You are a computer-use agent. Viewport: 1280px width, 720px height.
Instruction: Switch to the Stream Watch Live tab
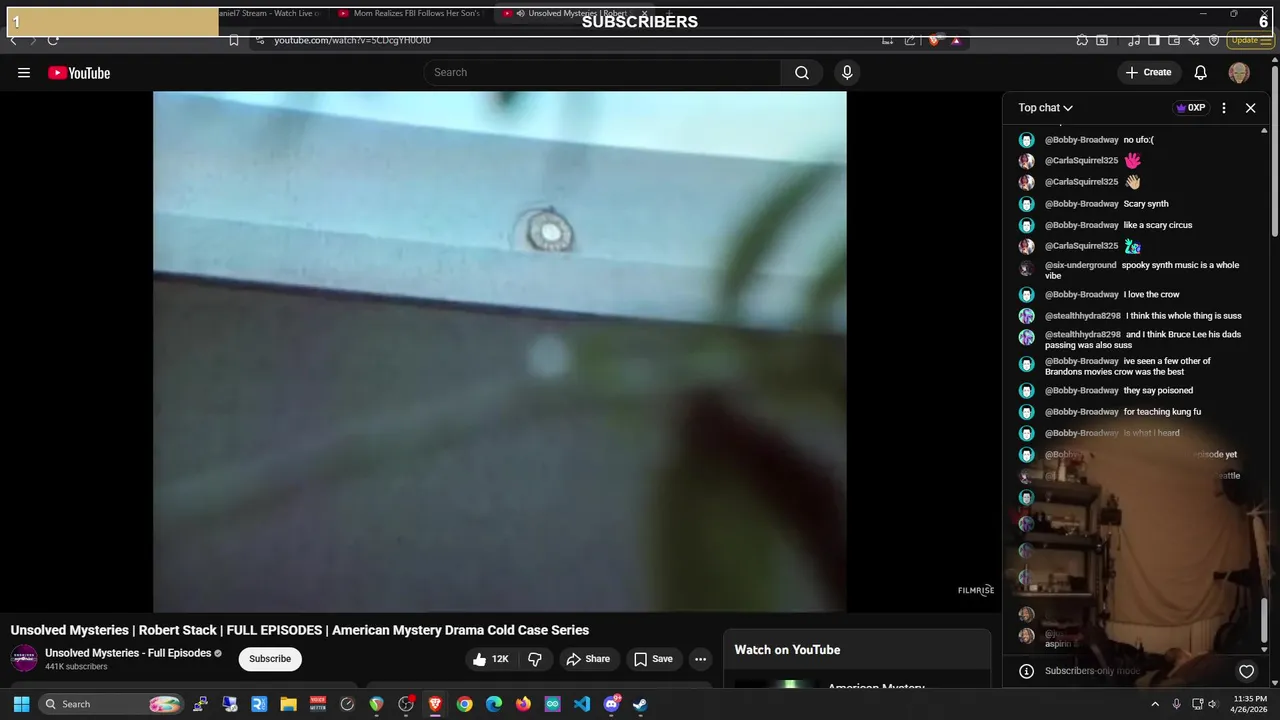(x=270, y=13)
